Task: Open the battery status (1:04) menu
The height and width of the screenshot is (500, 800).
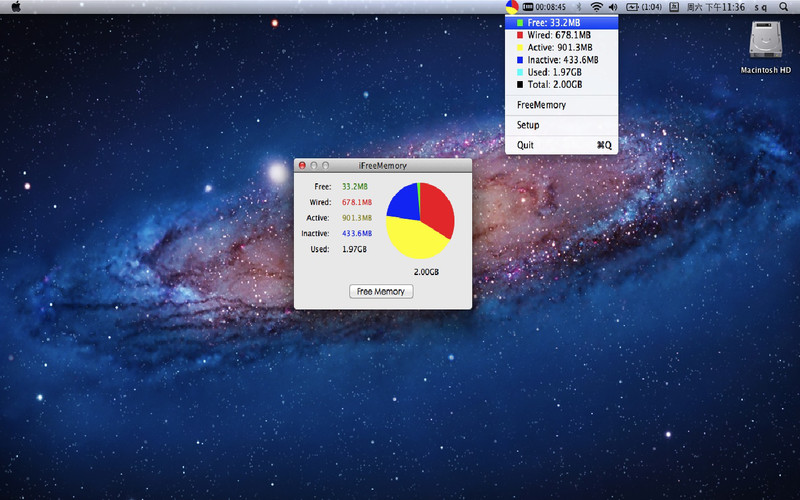Action: click(x=644, y=7)
